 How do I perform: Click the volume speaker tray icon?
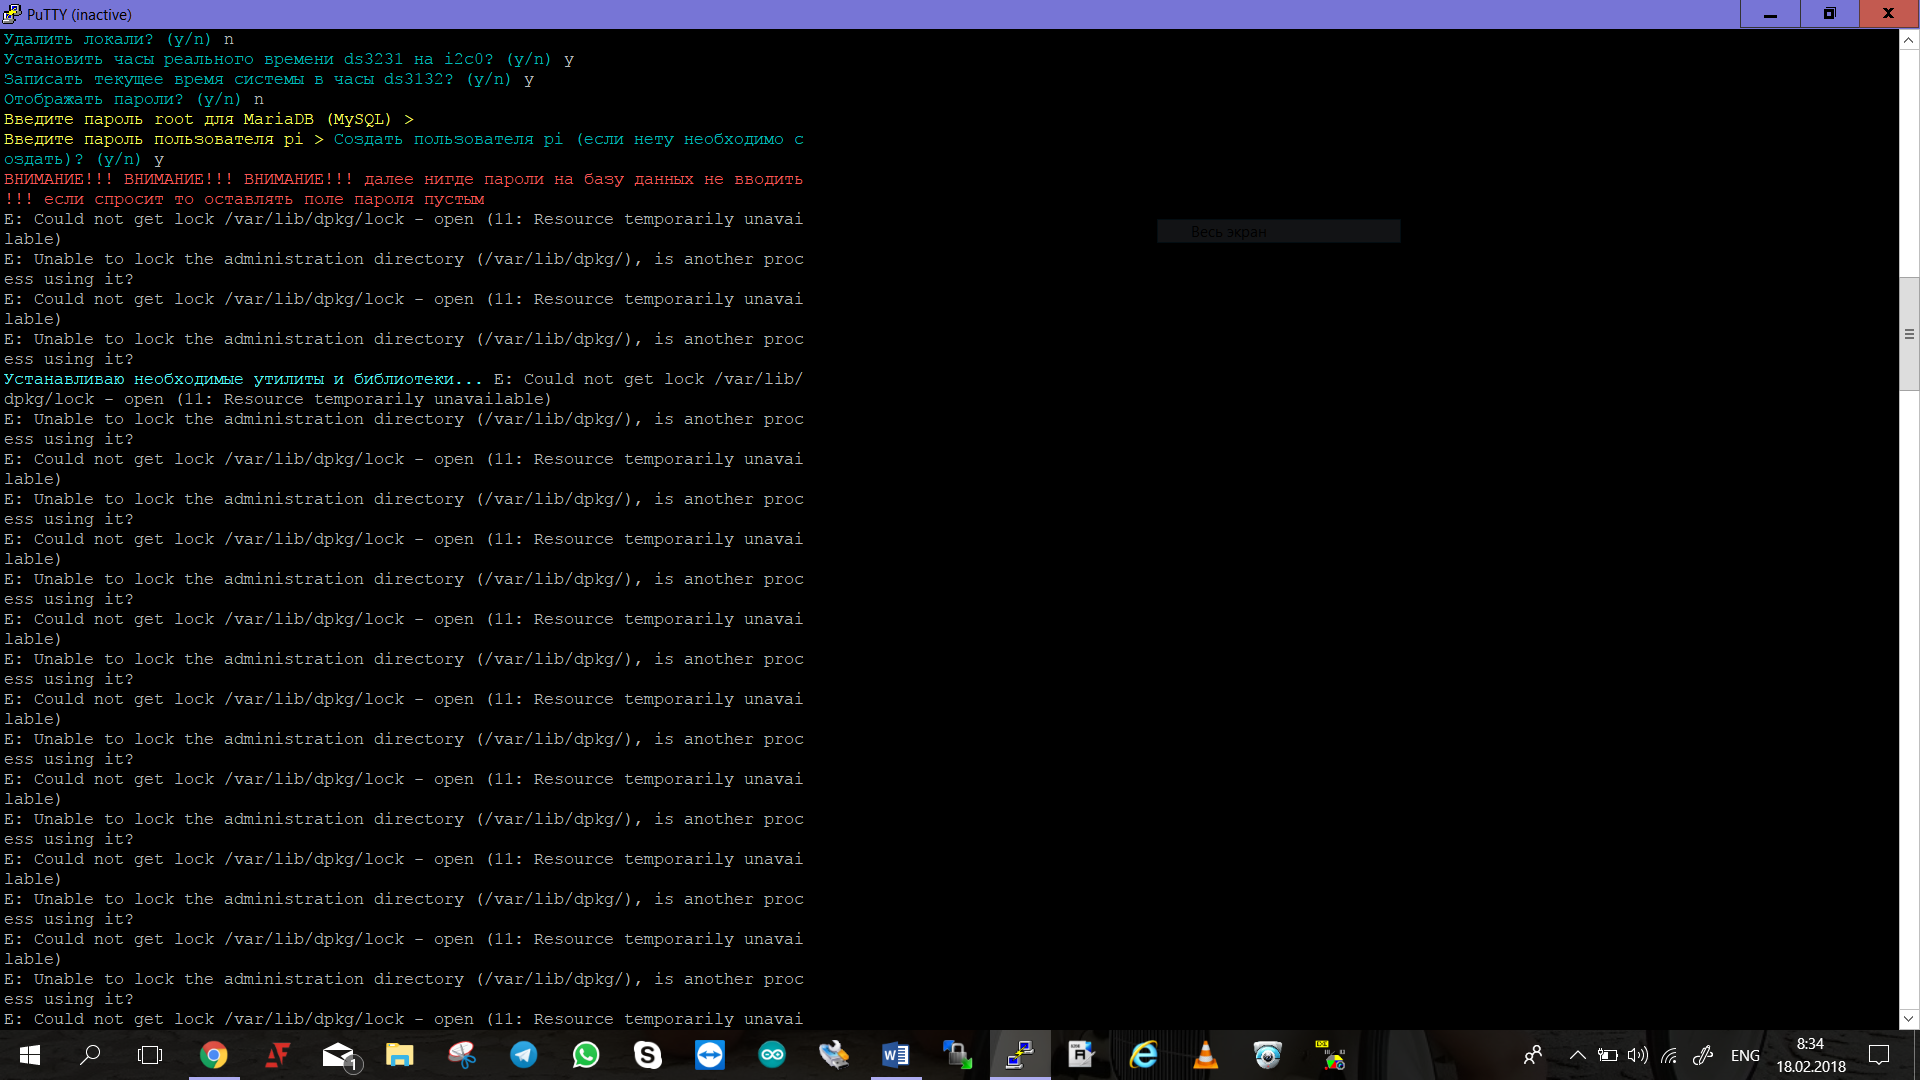(1637, 1055)
